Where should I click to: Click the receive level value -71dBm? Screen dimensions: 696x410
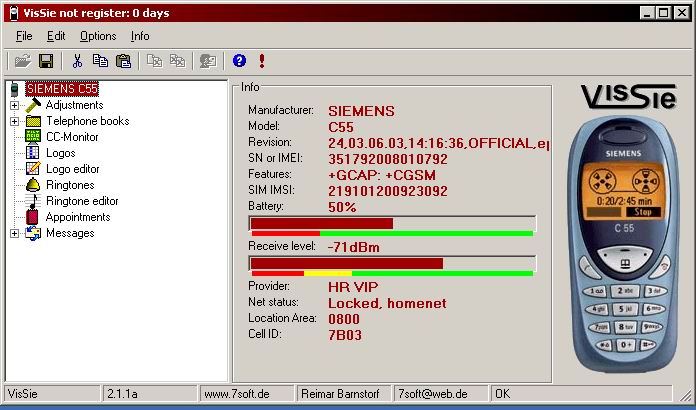tap(354, 247)
